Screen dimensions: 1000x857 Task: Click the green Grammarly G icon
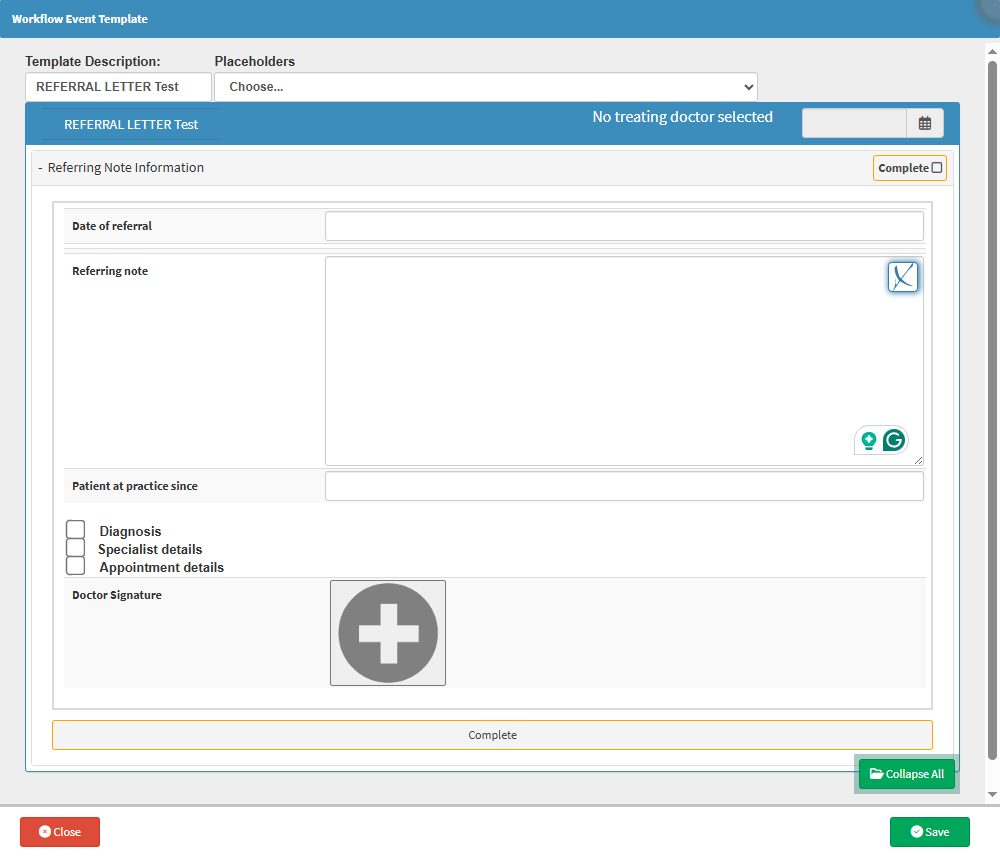click(x=893, y=440)
